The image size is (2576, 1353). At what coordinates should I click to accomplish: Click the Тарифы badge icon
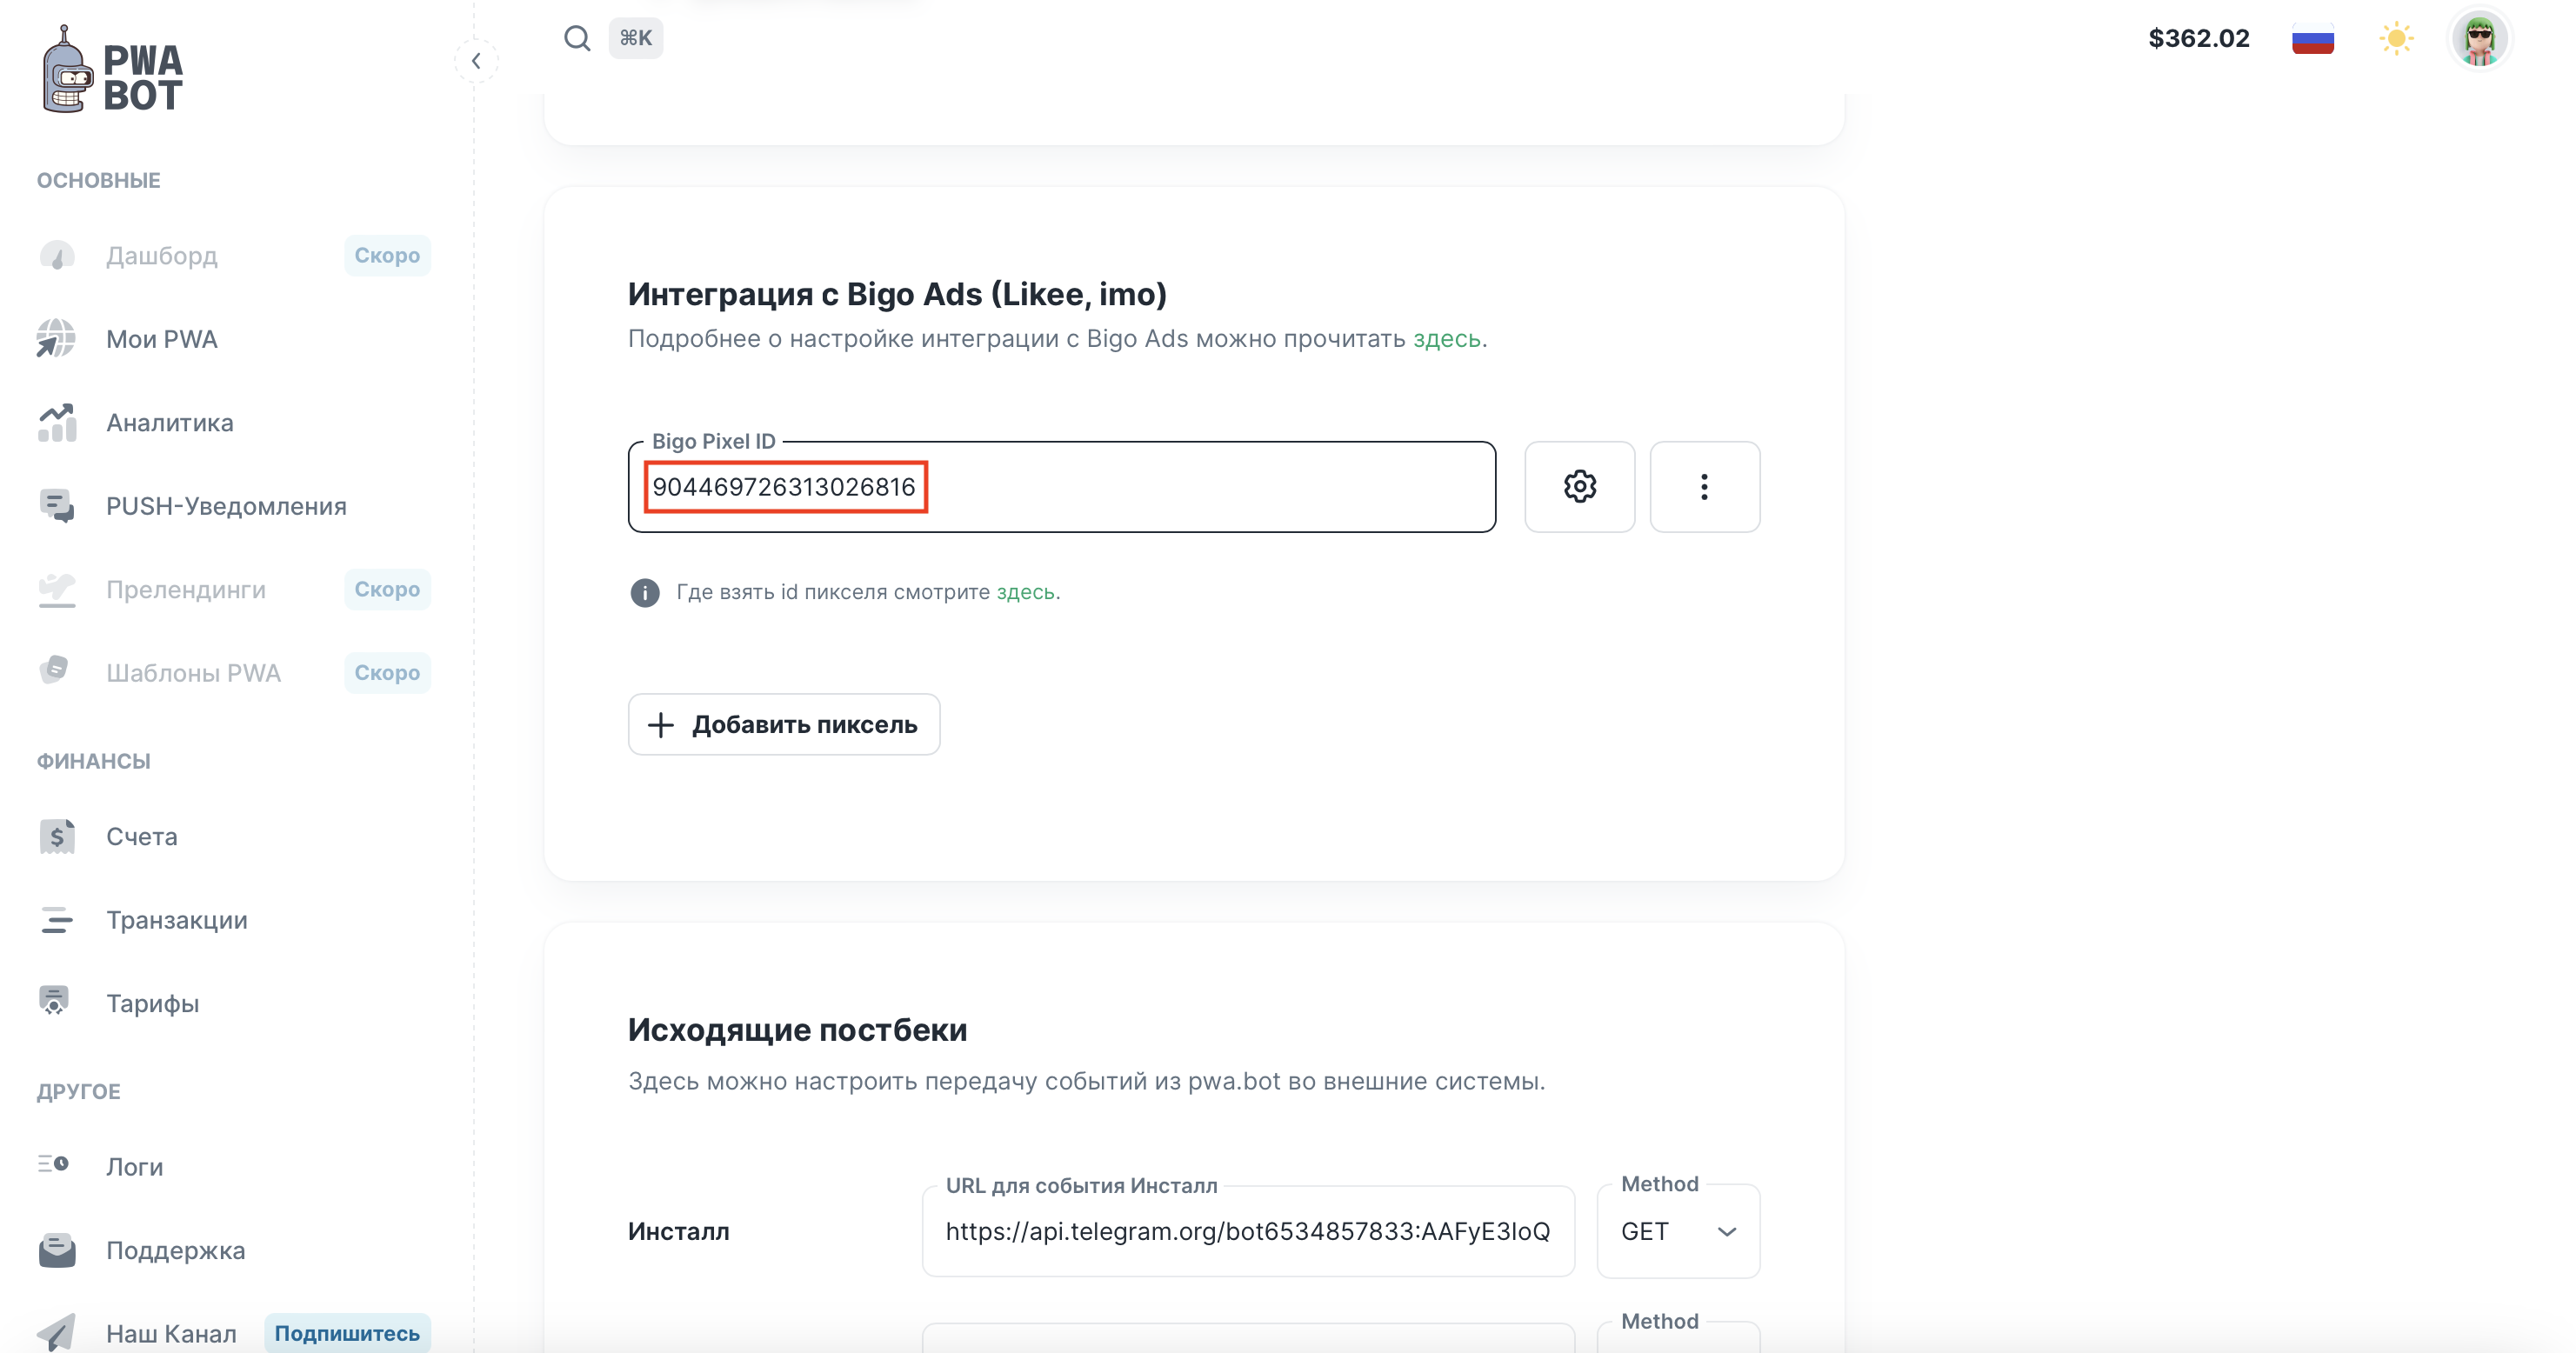(55, 1002)
